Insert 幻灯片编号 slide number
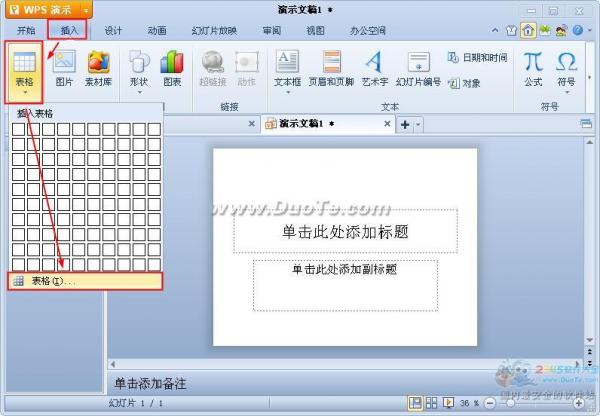Image resolution: width=600 pixels, height=416 pixels. (418, 69)
